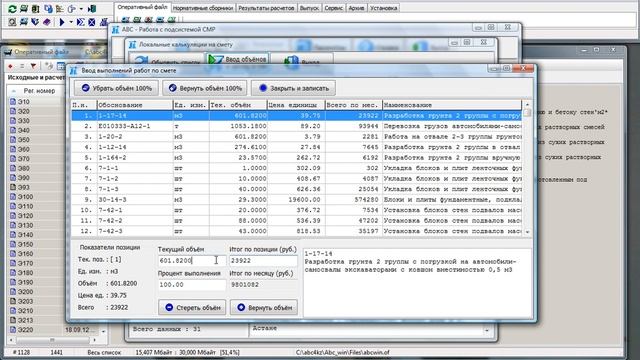The height and width of the screenshot is (360, 640).
Task: Open dropdown arrow beside hand pointer icon
Action: [x=81, y=9]
